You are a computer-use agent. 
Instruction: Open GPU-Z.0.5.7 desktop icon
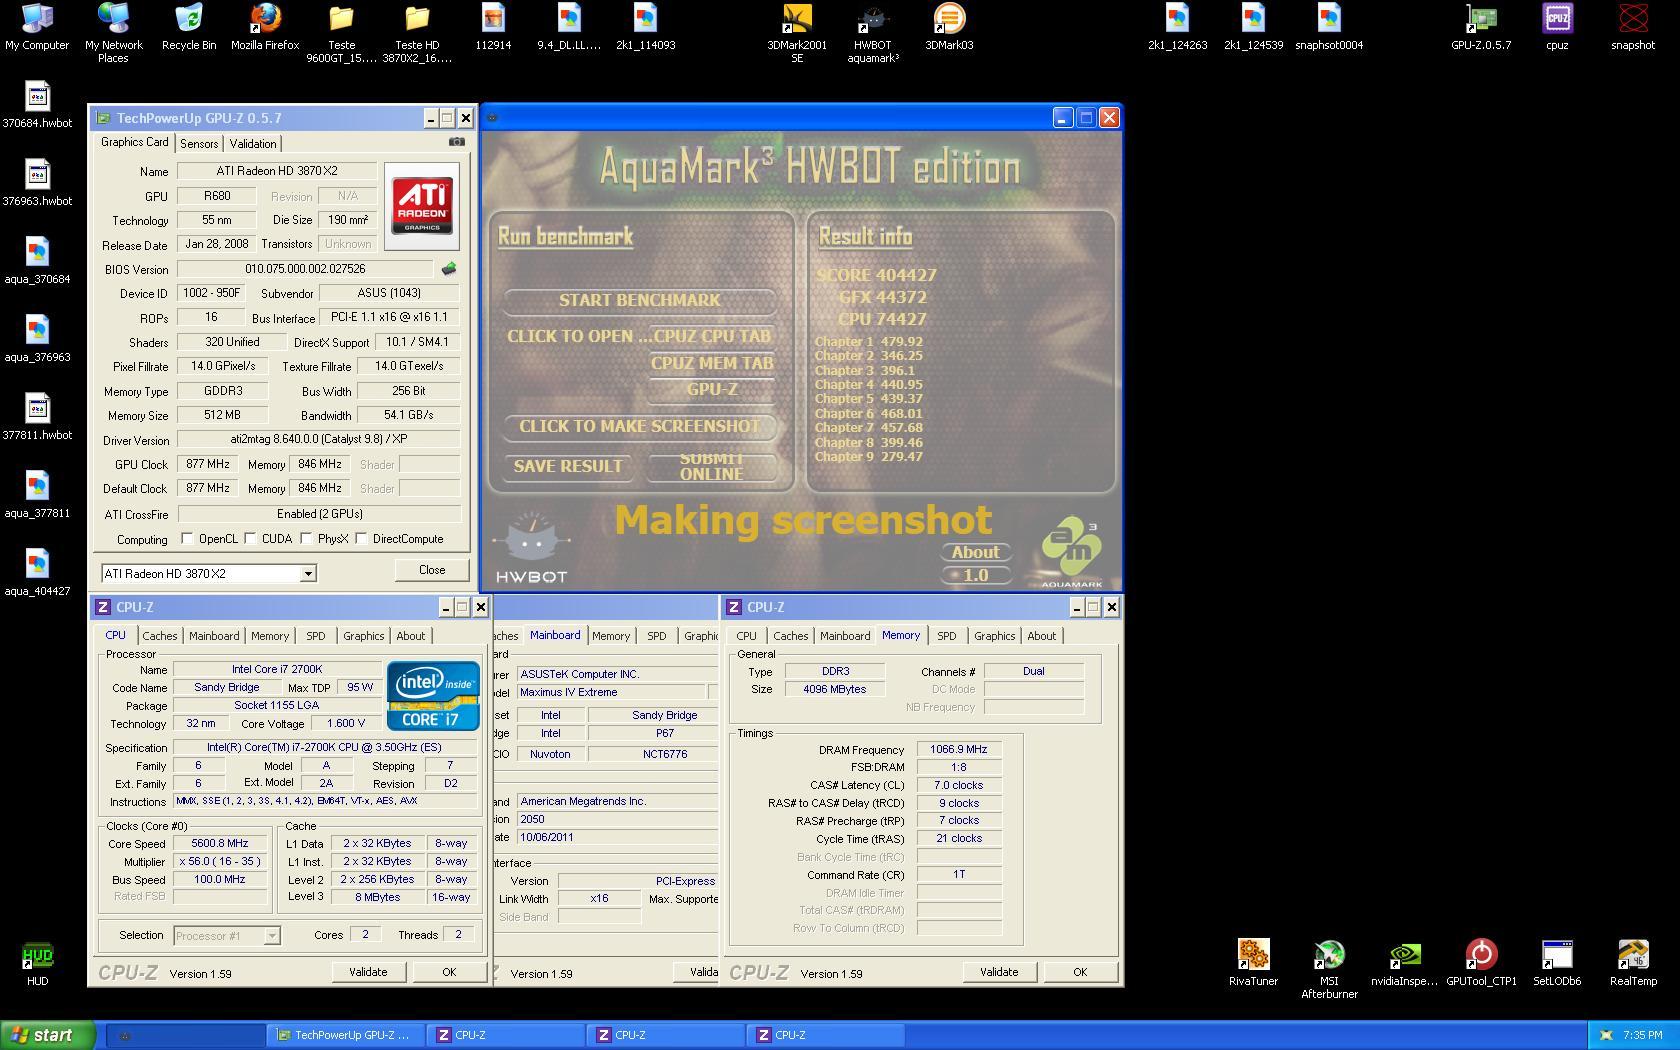pos(1481,27)
